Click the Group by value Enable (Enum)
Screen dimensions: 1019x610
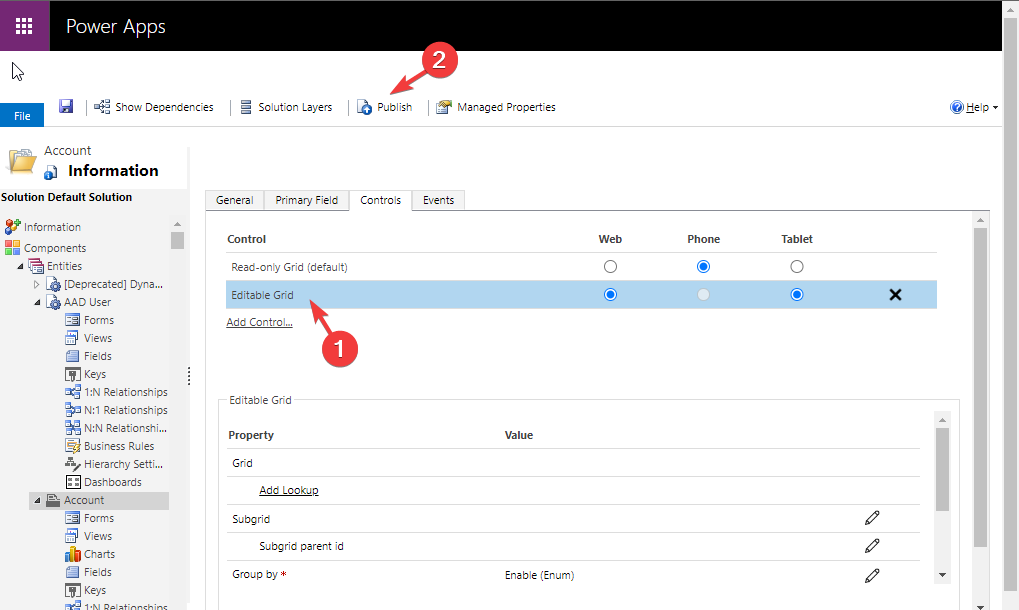coord(539,576)
